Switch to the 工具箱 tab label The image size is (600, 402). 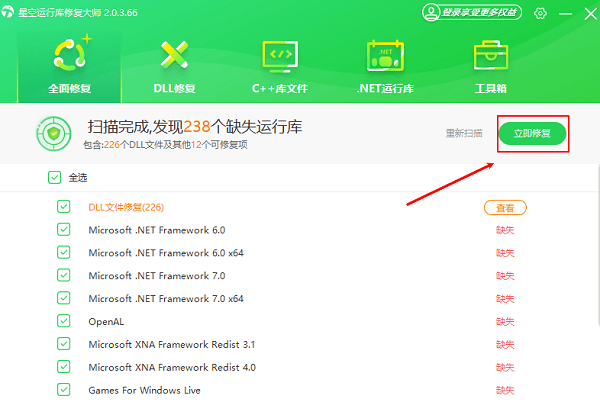click(491, 89)
